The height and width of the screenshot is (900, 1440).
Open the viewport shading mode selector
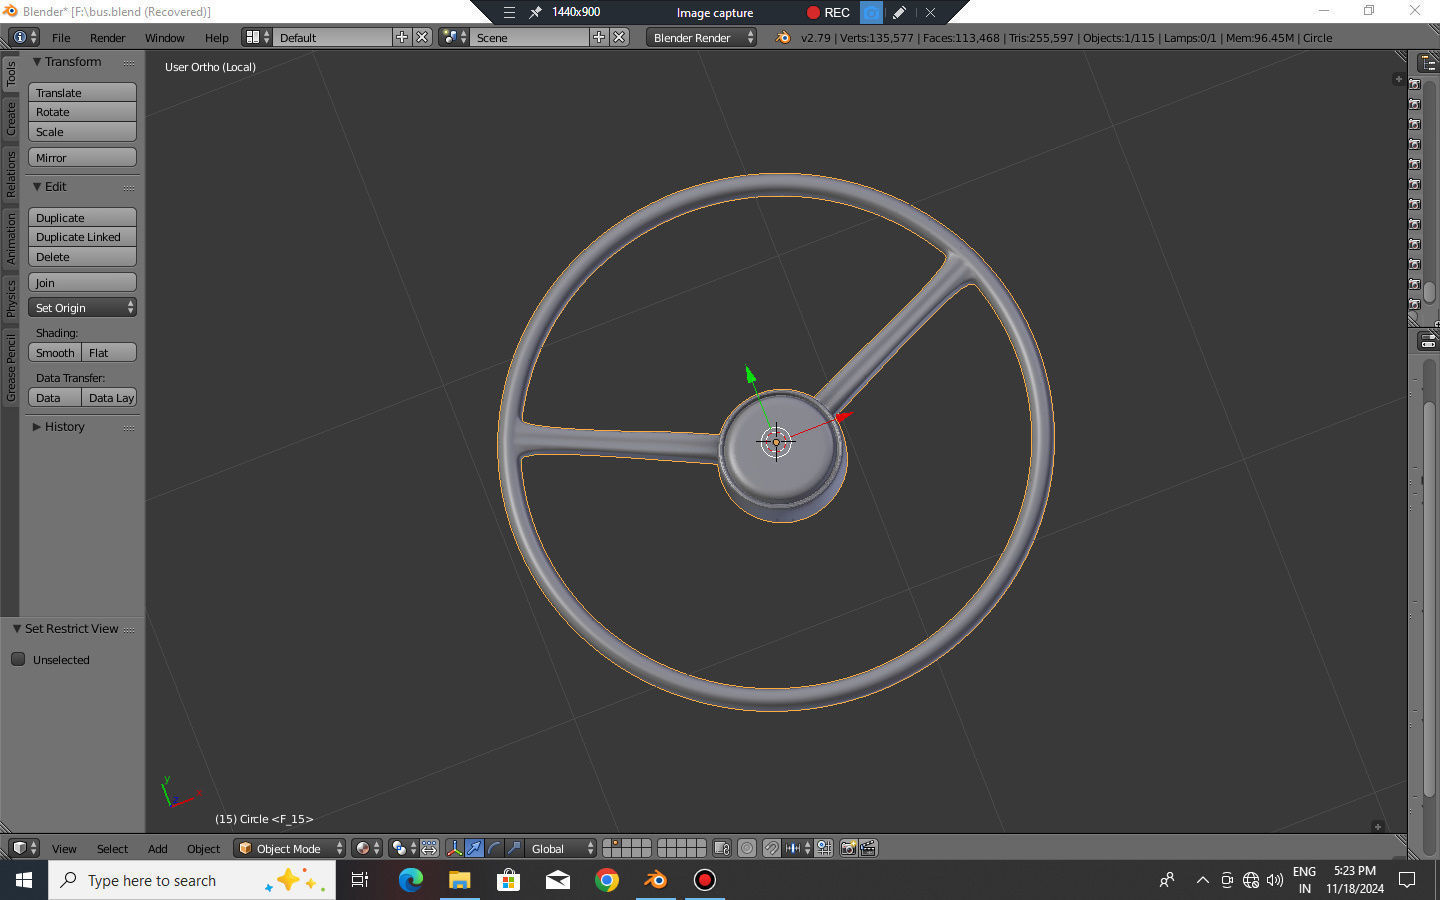click(366, 848)
